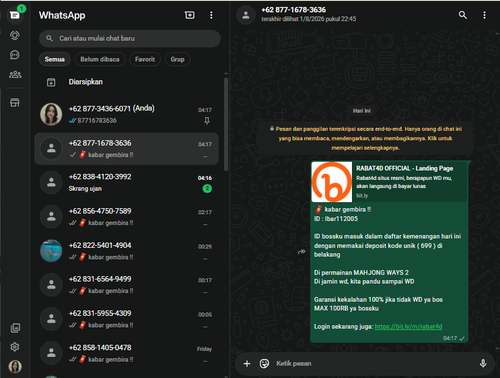
Task: Focus the Ketik pesan message field
Action: tap(373, 363)
